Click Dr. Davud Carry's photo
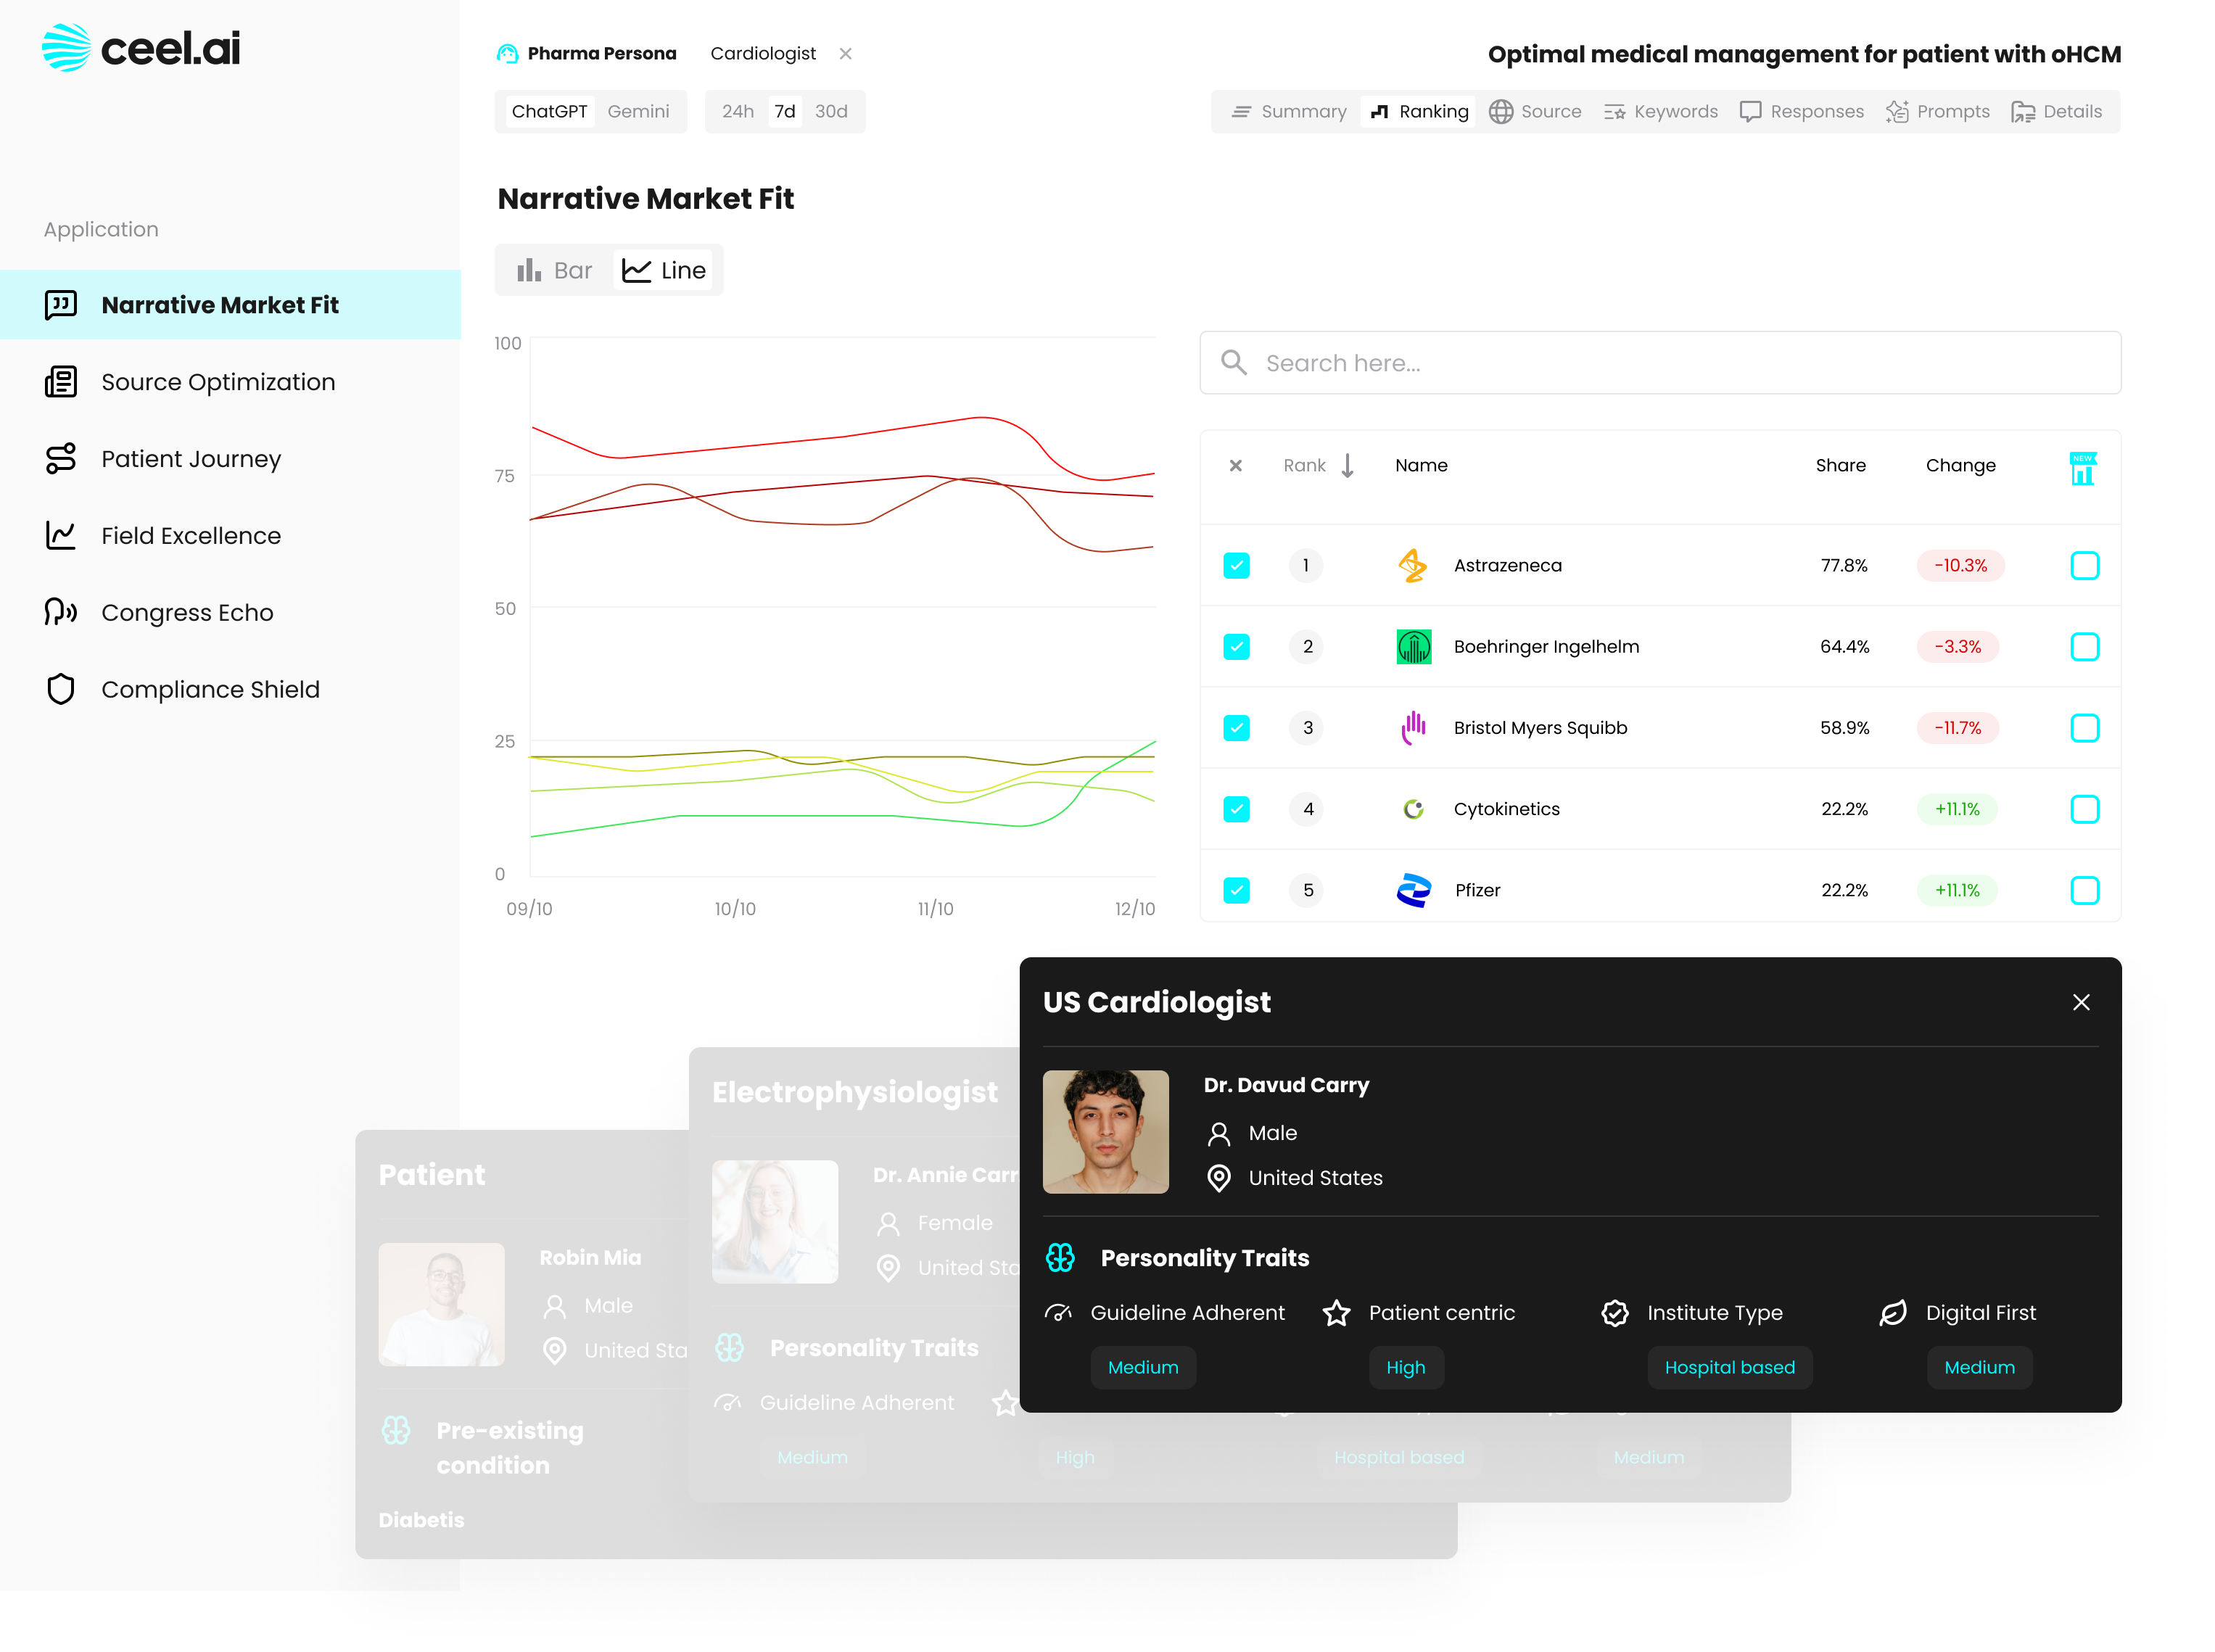2215x1652 pixels. (x=1105, y=1131)
